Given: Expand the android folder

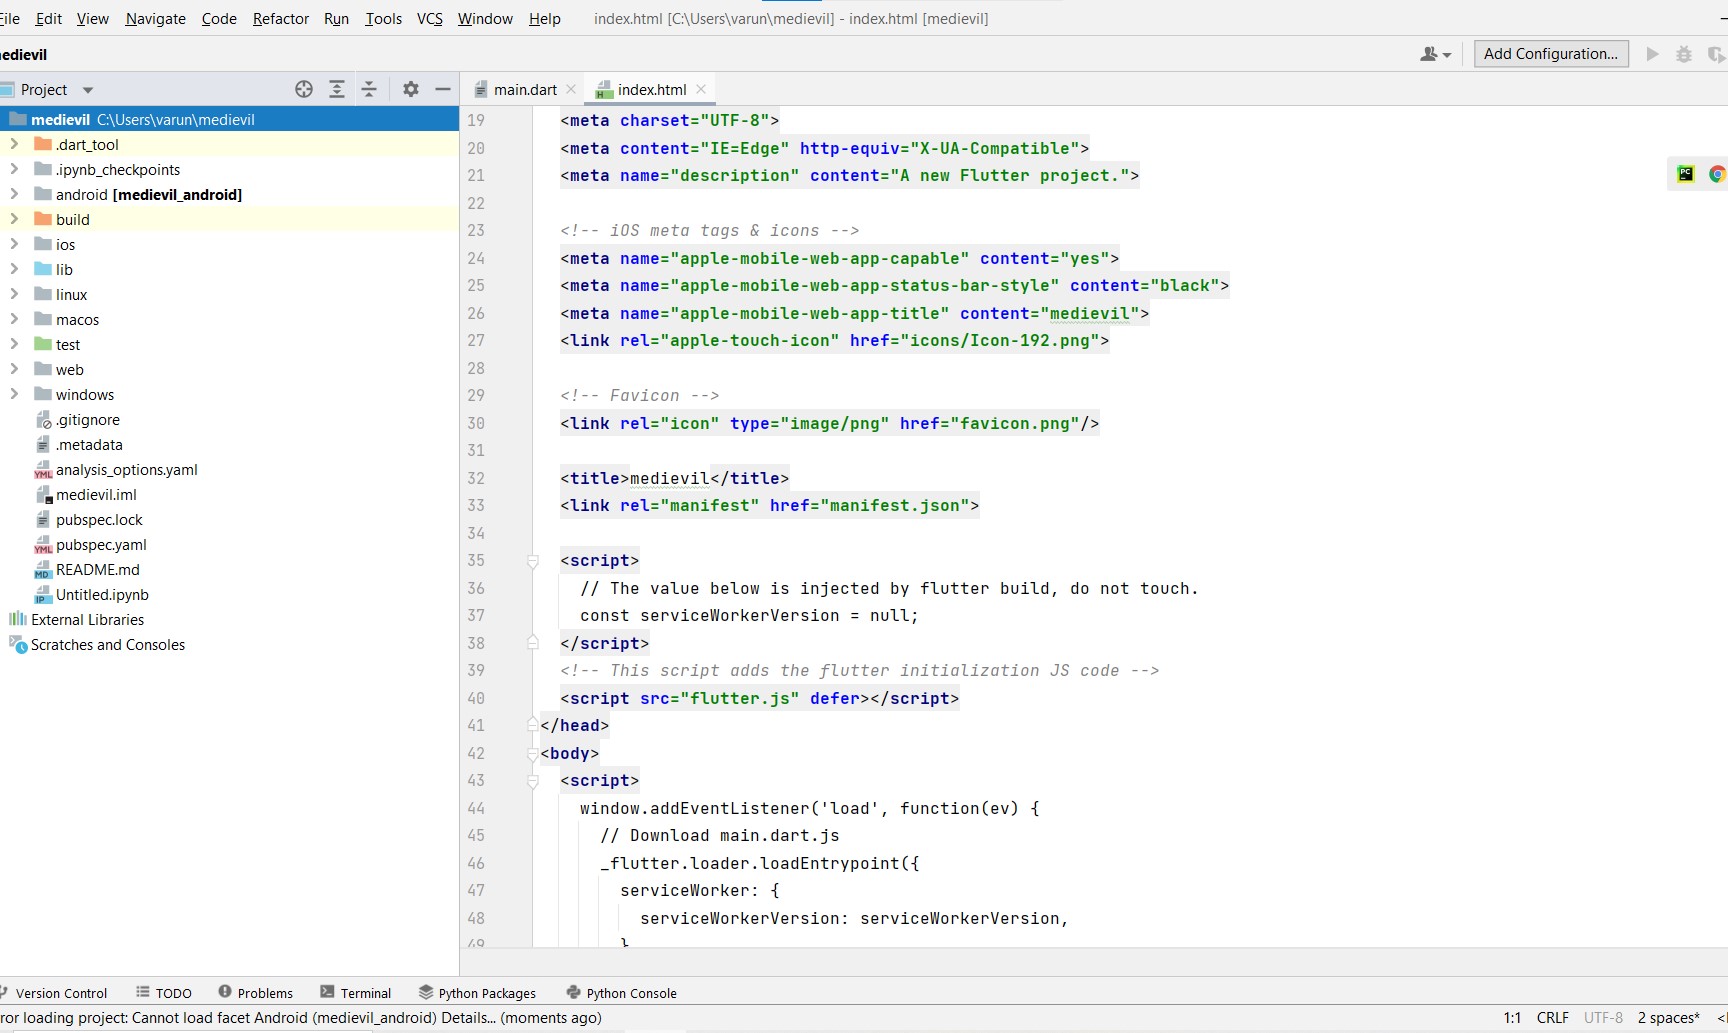Looking at the screenshot, I should pos(14,194).
